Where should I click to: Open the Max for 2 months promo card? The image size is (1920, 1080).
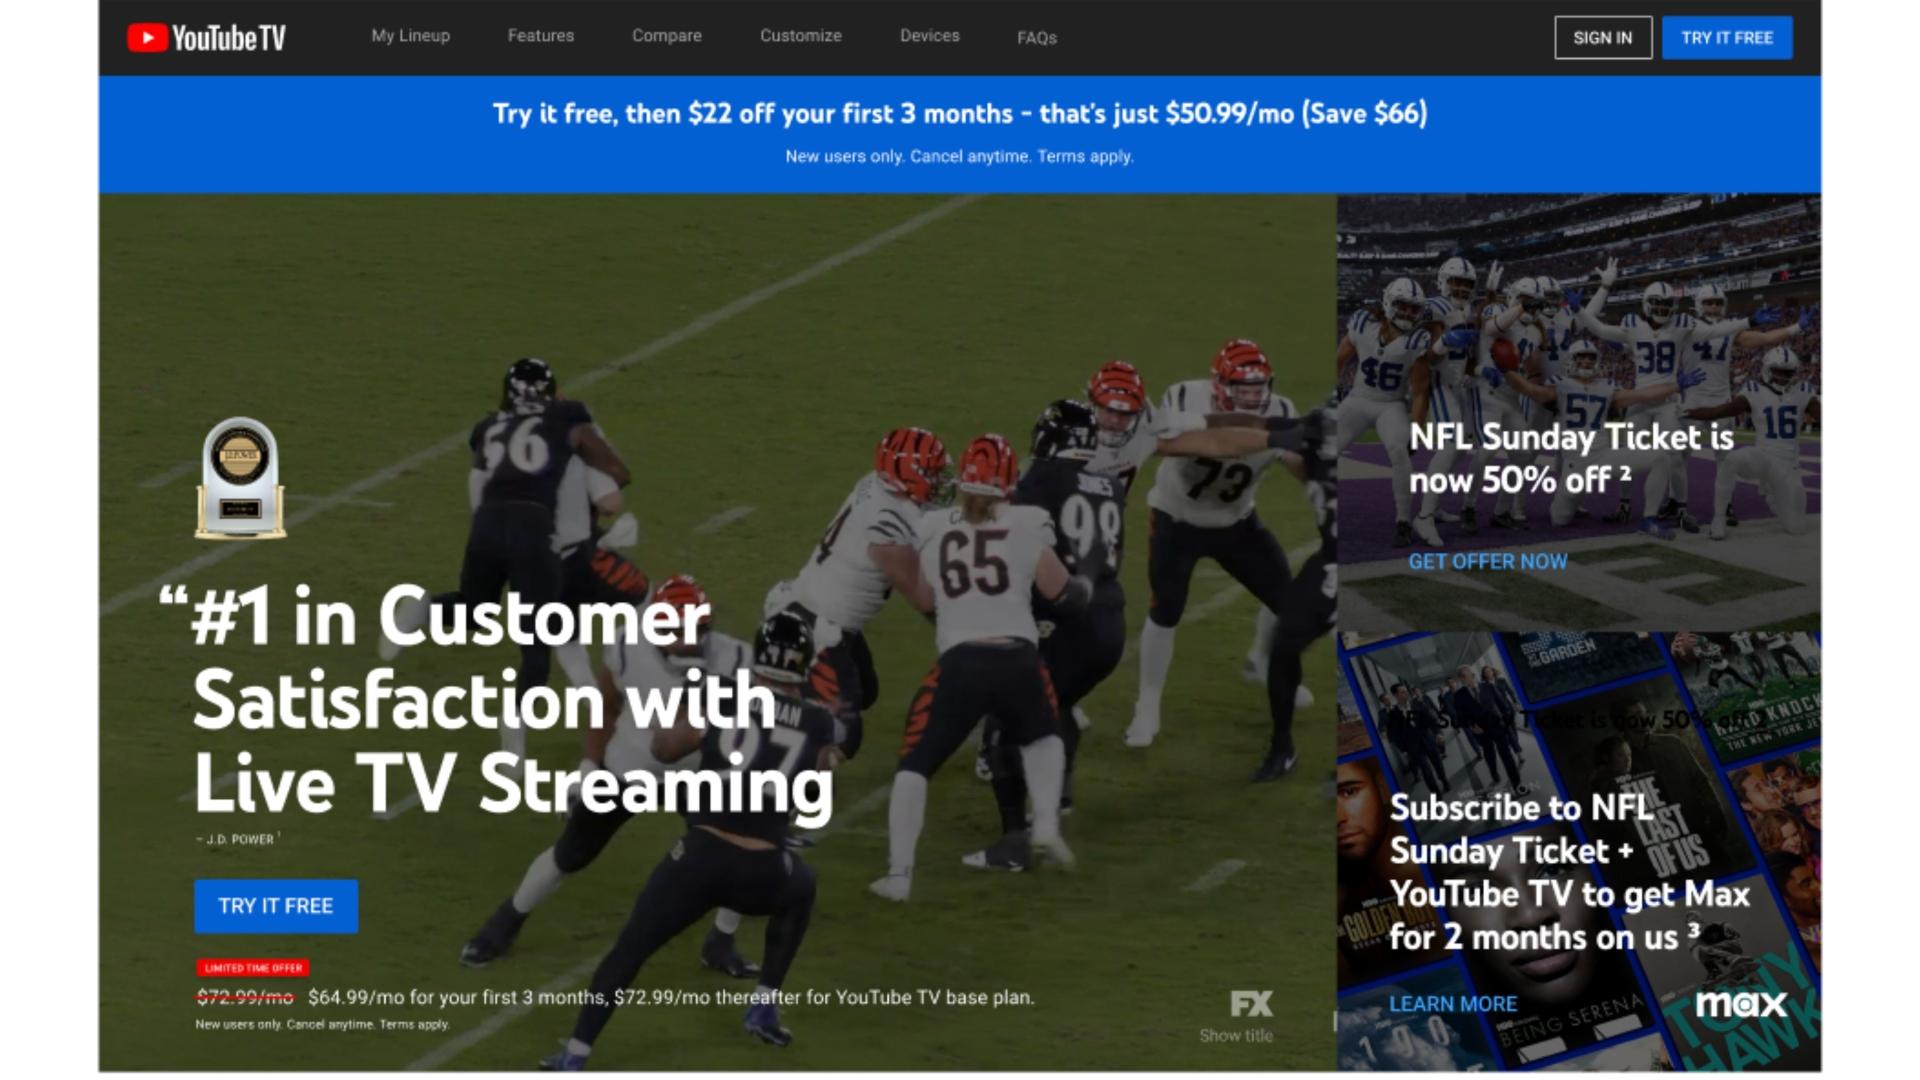(1579, 852)
